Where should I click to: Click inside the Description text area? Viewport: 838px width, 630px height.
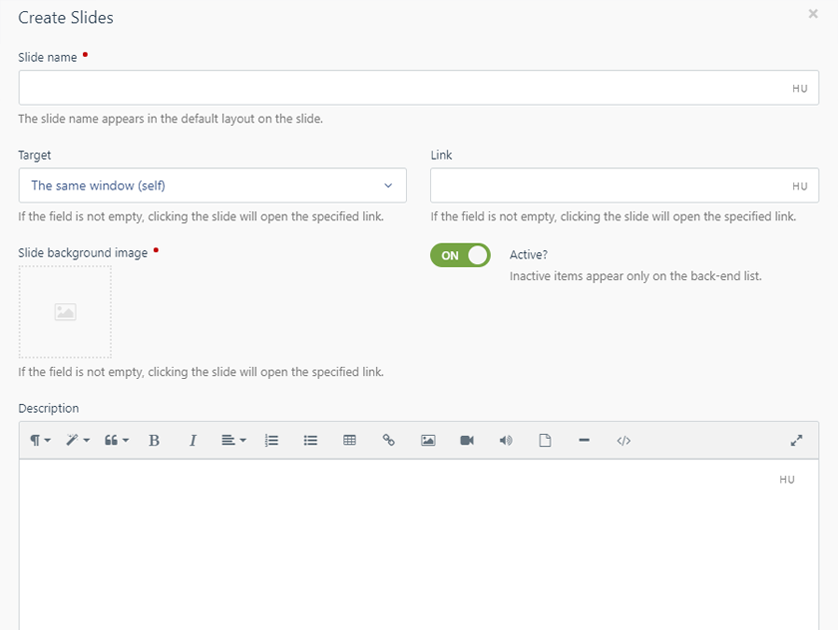pyautogui.click(x=418, y=545)
